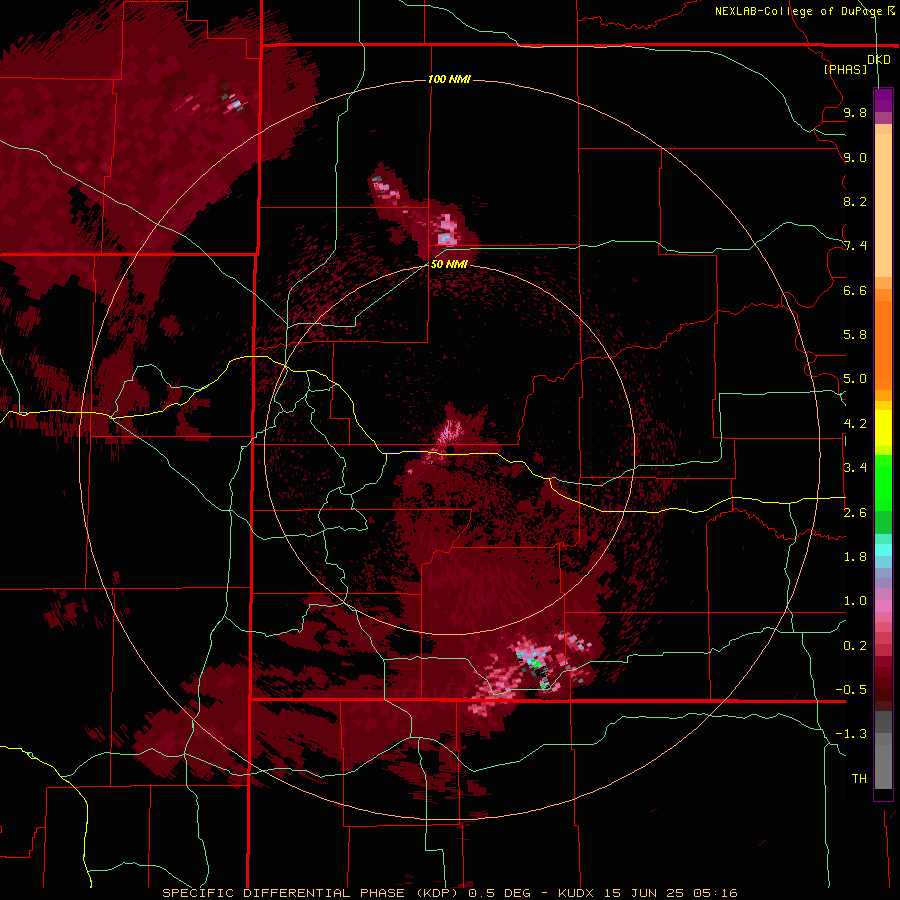This screenshot has width=900, height=900.
Task: Click the 100 NMI range ring label
Action: [x=449, y=79]
